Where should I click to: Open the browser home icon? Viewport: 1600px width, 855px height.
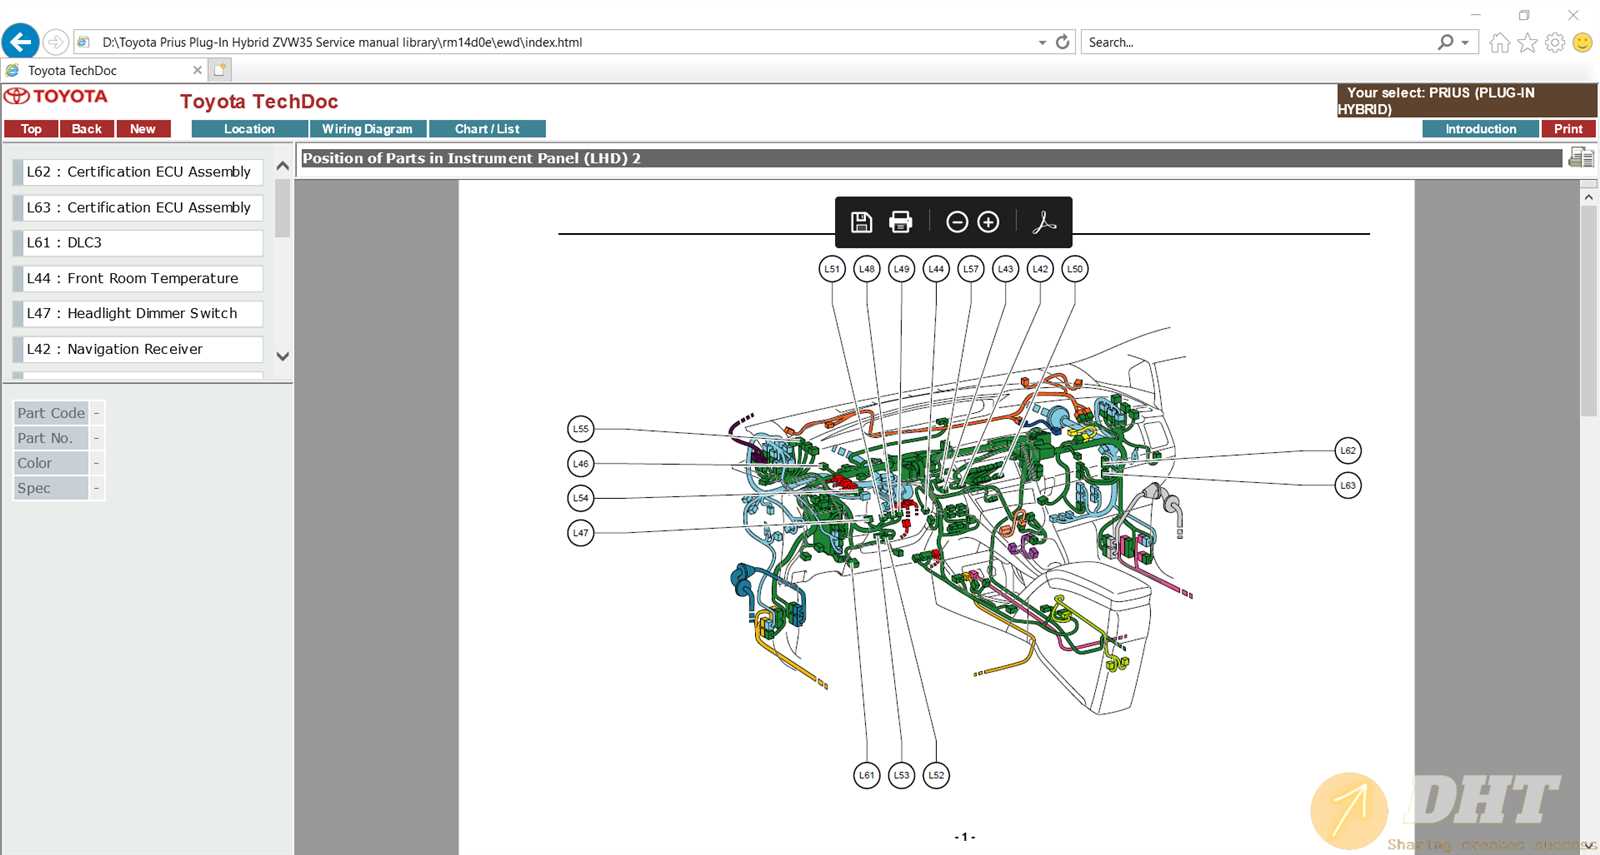[1499, 42]
